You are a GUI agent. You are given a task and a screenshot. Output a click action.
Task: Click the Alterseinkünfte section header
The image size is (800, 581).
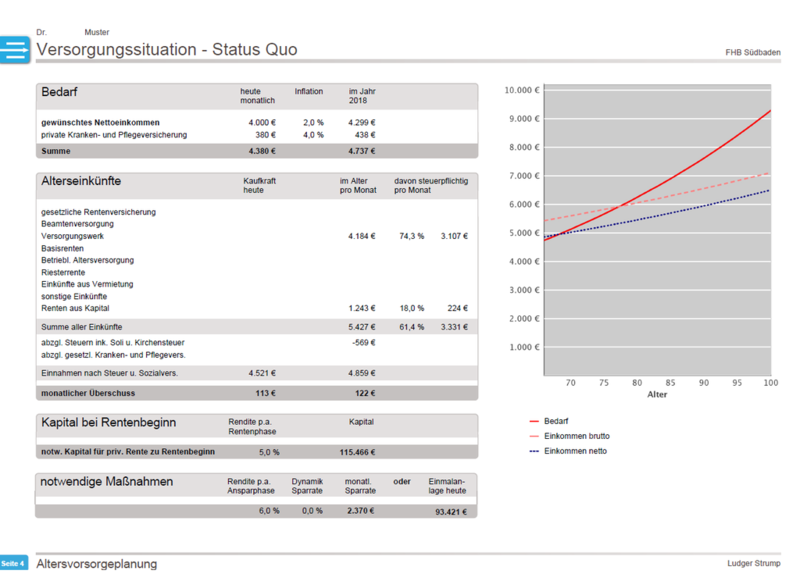(81, 181)
